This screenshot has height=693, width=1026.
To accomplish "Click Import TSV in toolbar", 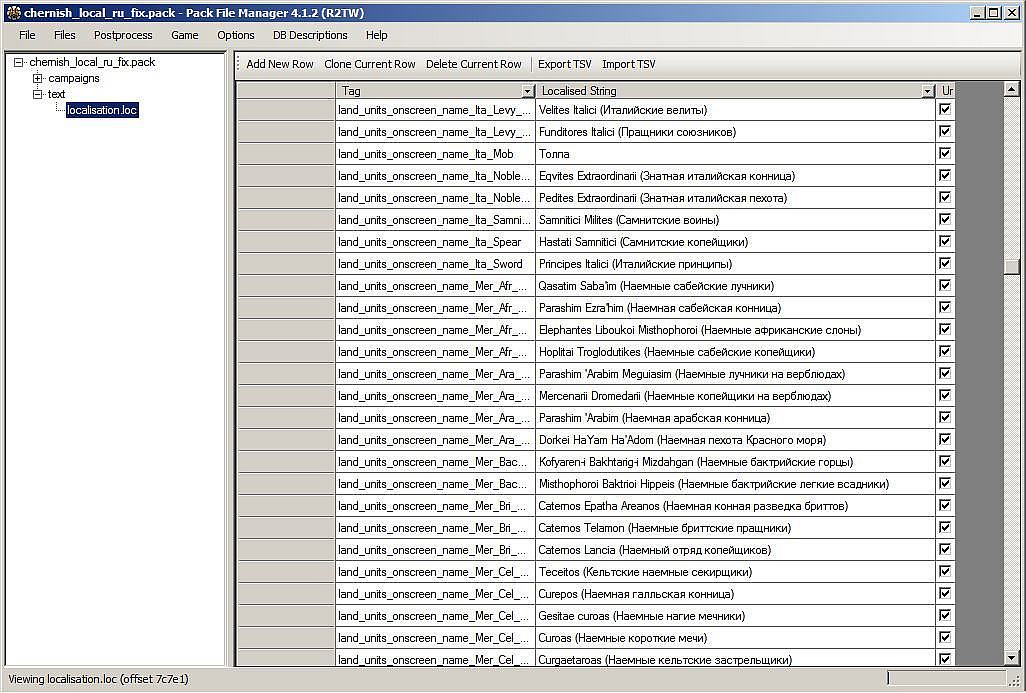I will pyautogui.click(x=629, y=64).
